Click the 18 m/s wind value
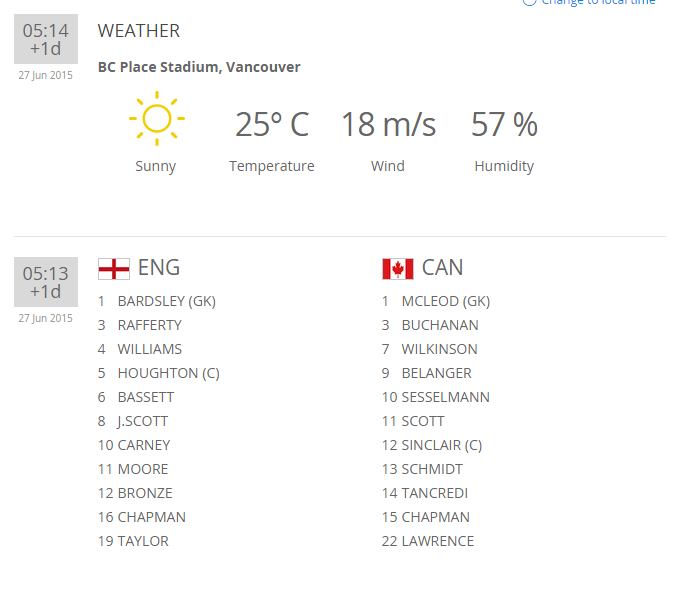The height and width of the screenshot is (593, 674). (x=388, y=125)
